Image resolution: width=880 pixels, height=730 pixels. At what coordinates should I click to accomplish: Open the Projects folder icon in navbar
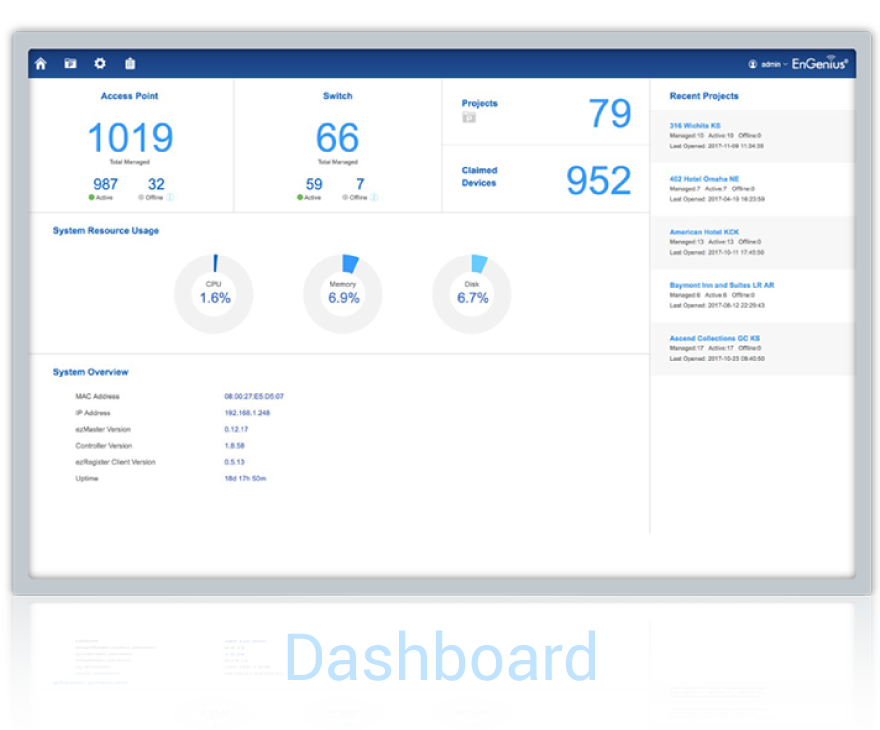click(70, 63)
